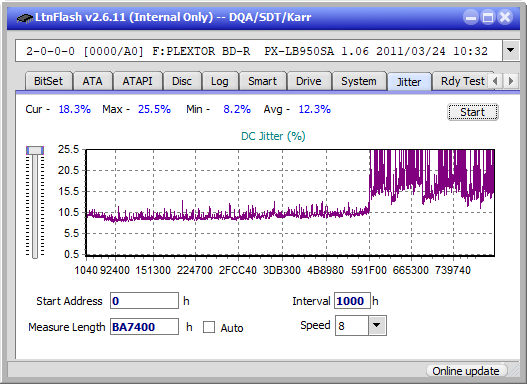Click the Start Address input field
Viewport: 527px width, 384px height.
(144, 301)
